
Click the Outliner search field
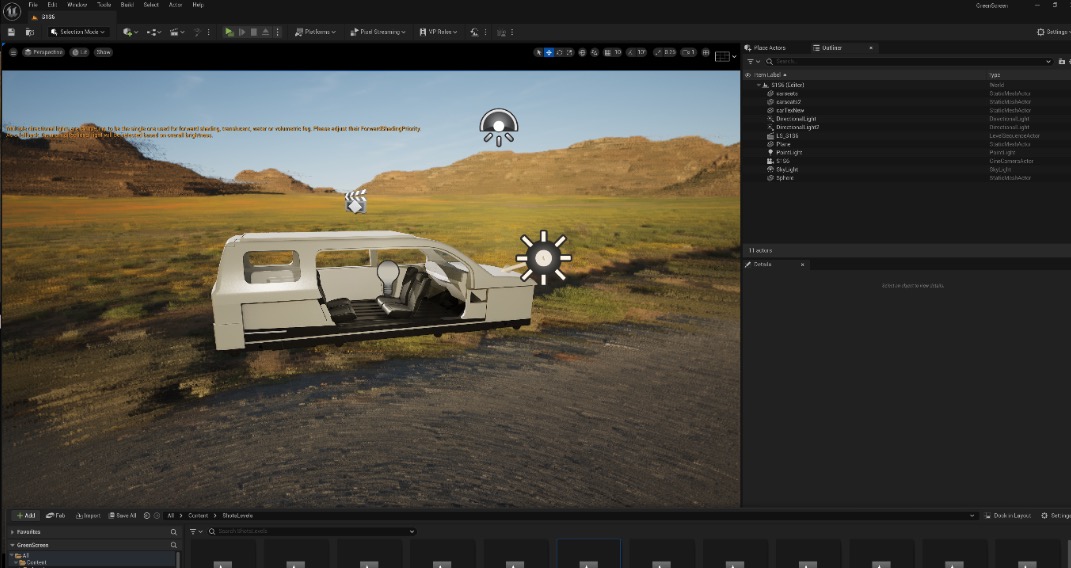tap(908, 61)
